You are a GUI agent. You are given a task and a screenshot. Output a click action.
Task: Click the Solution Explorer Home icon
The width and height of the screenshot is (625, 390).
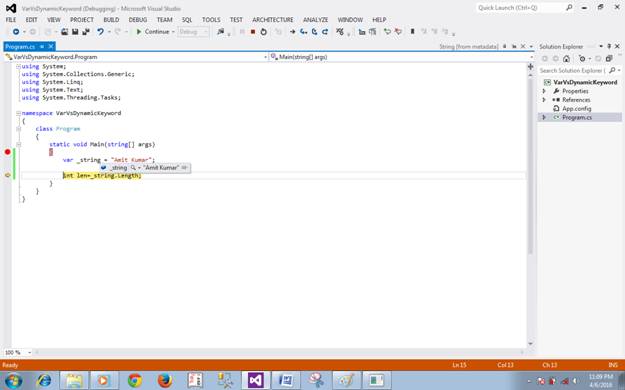(x=566, y=59)
